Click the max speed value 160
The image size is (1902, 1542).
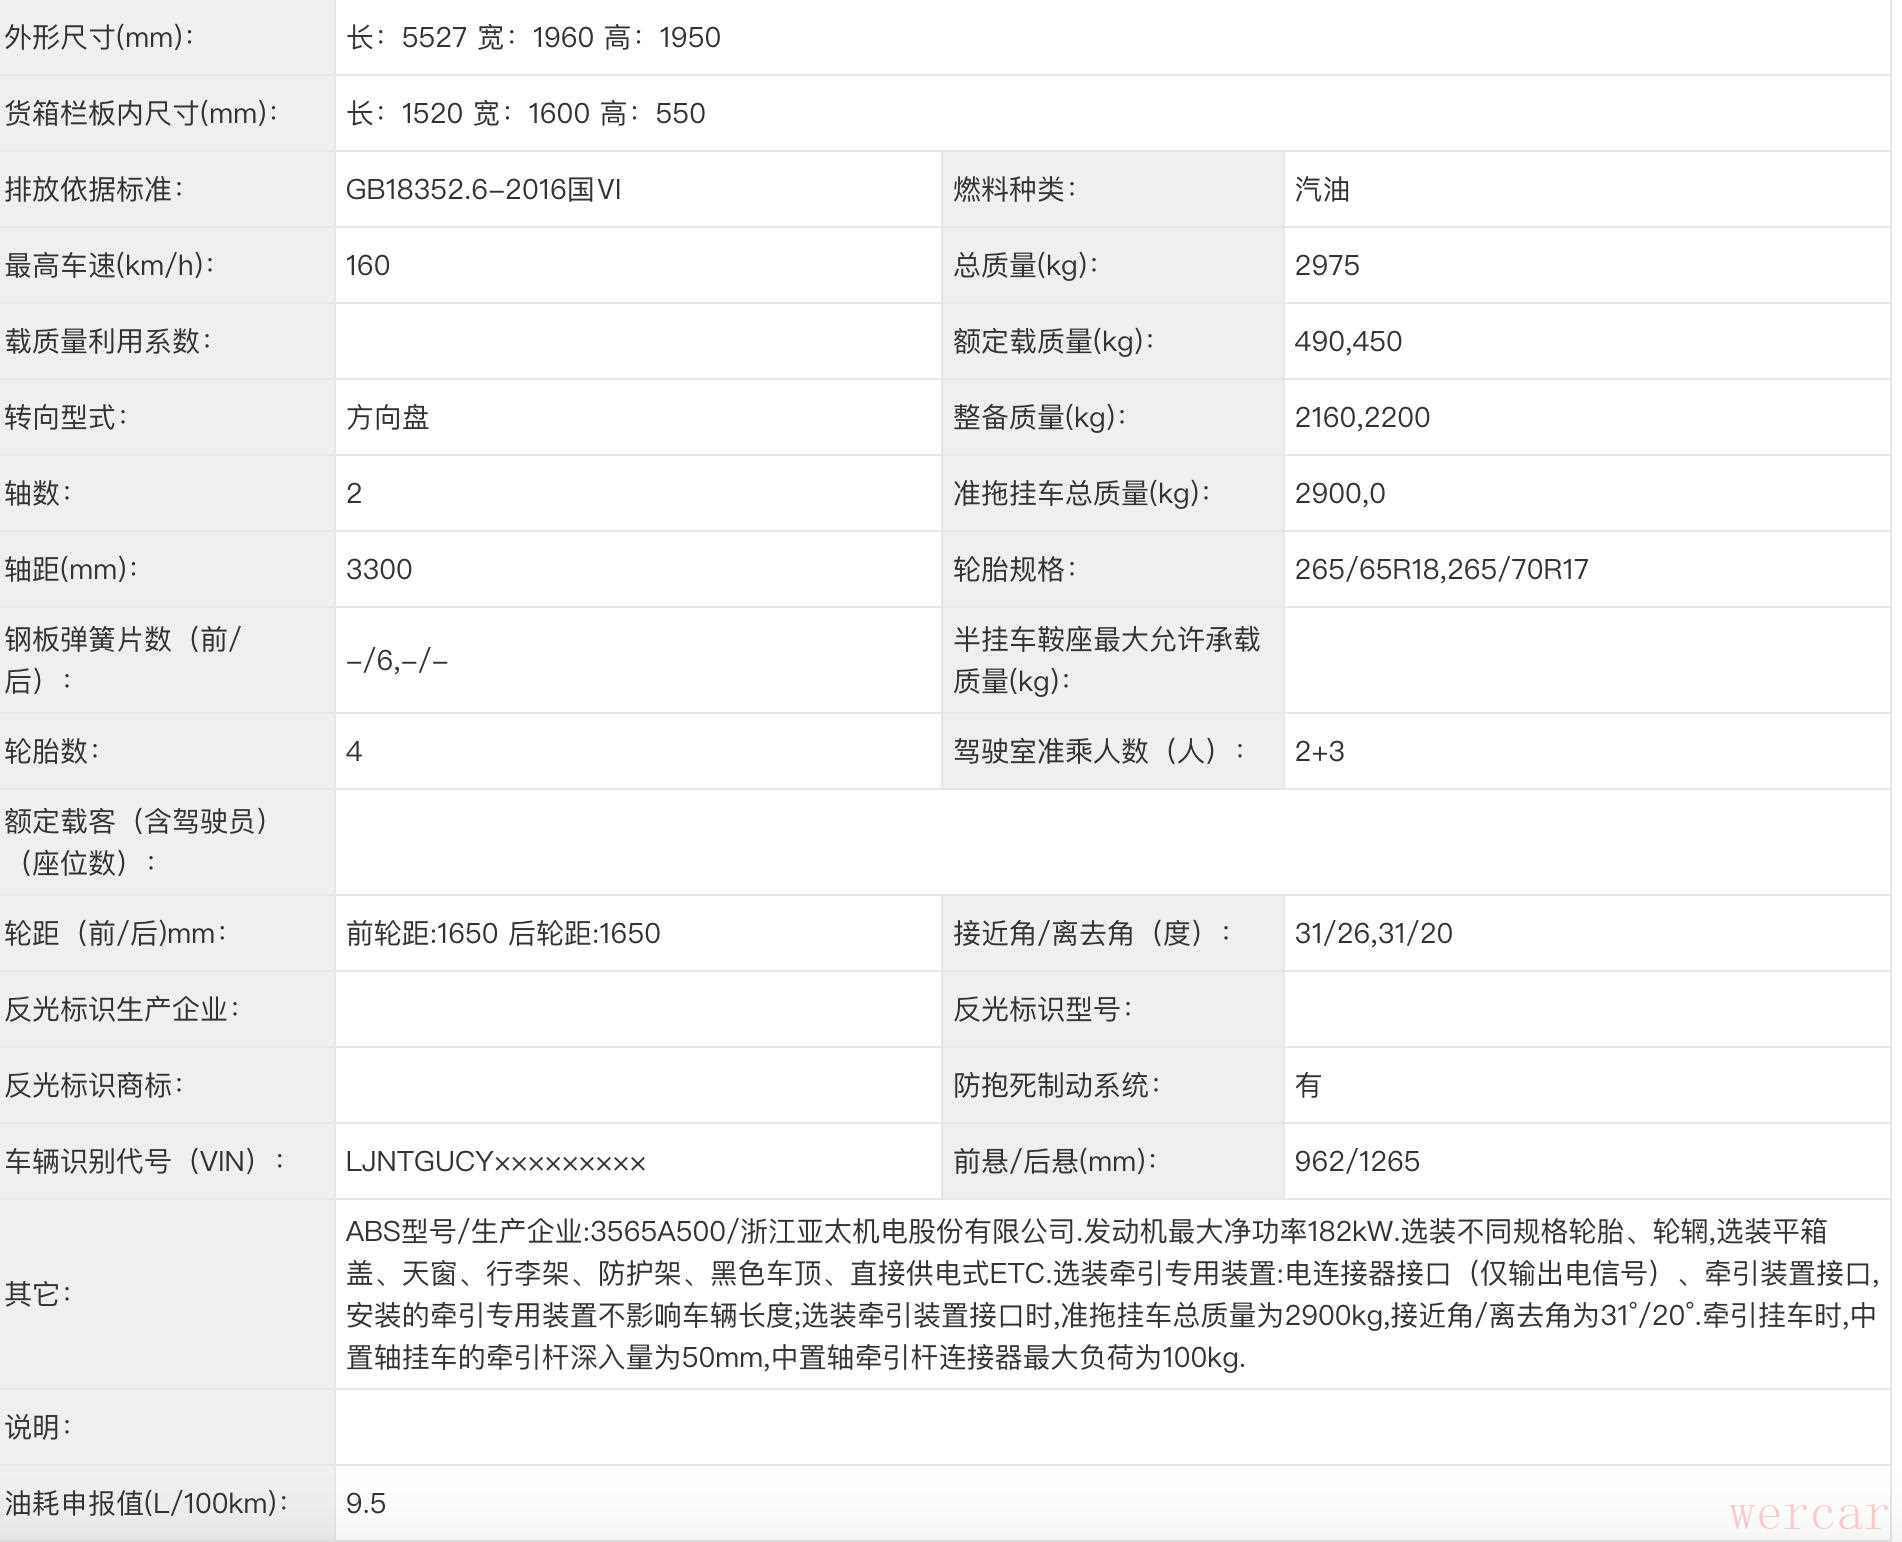(x=367, y=266)
